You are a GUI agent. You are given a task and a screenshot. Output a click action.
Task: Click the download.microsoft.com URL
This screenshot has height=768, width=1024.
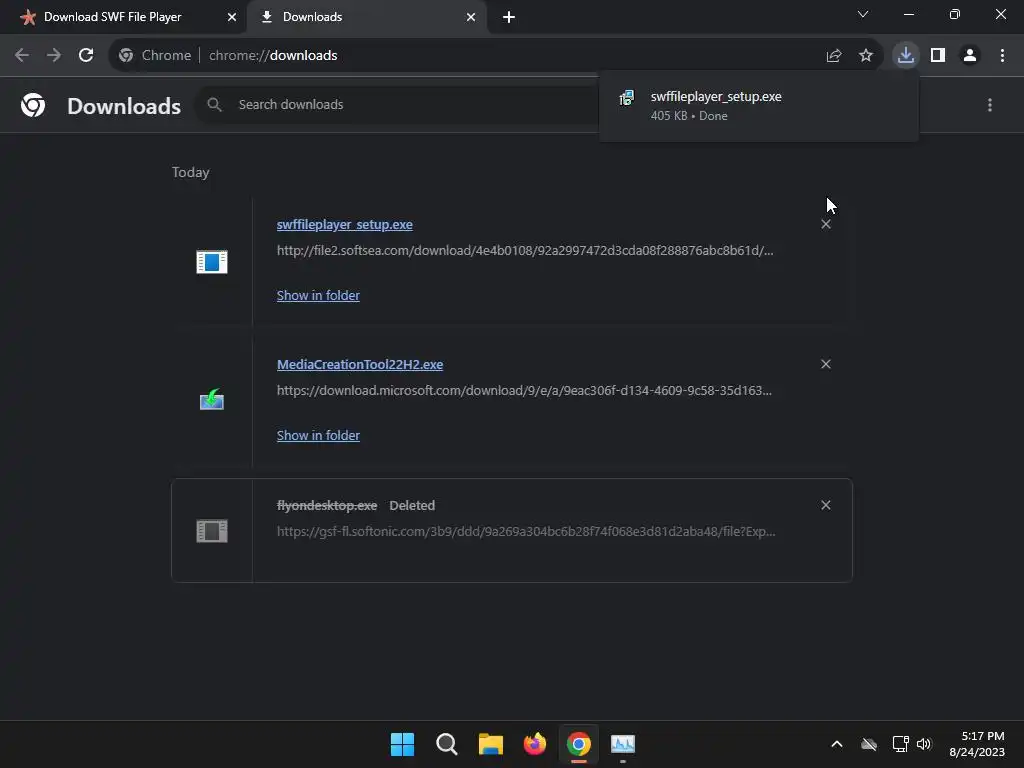524,391
